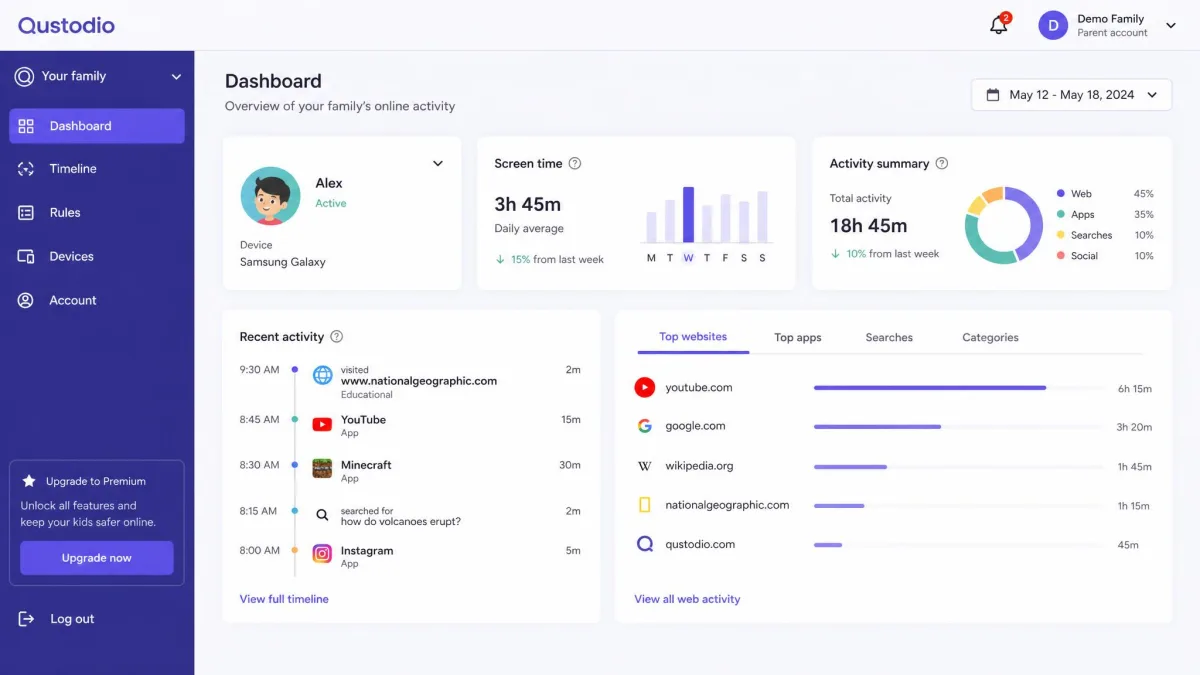The width and height of the screenshot is (1200, 675).
Task: Click the Recent activity help icon
Action: [x=337, y=336]
